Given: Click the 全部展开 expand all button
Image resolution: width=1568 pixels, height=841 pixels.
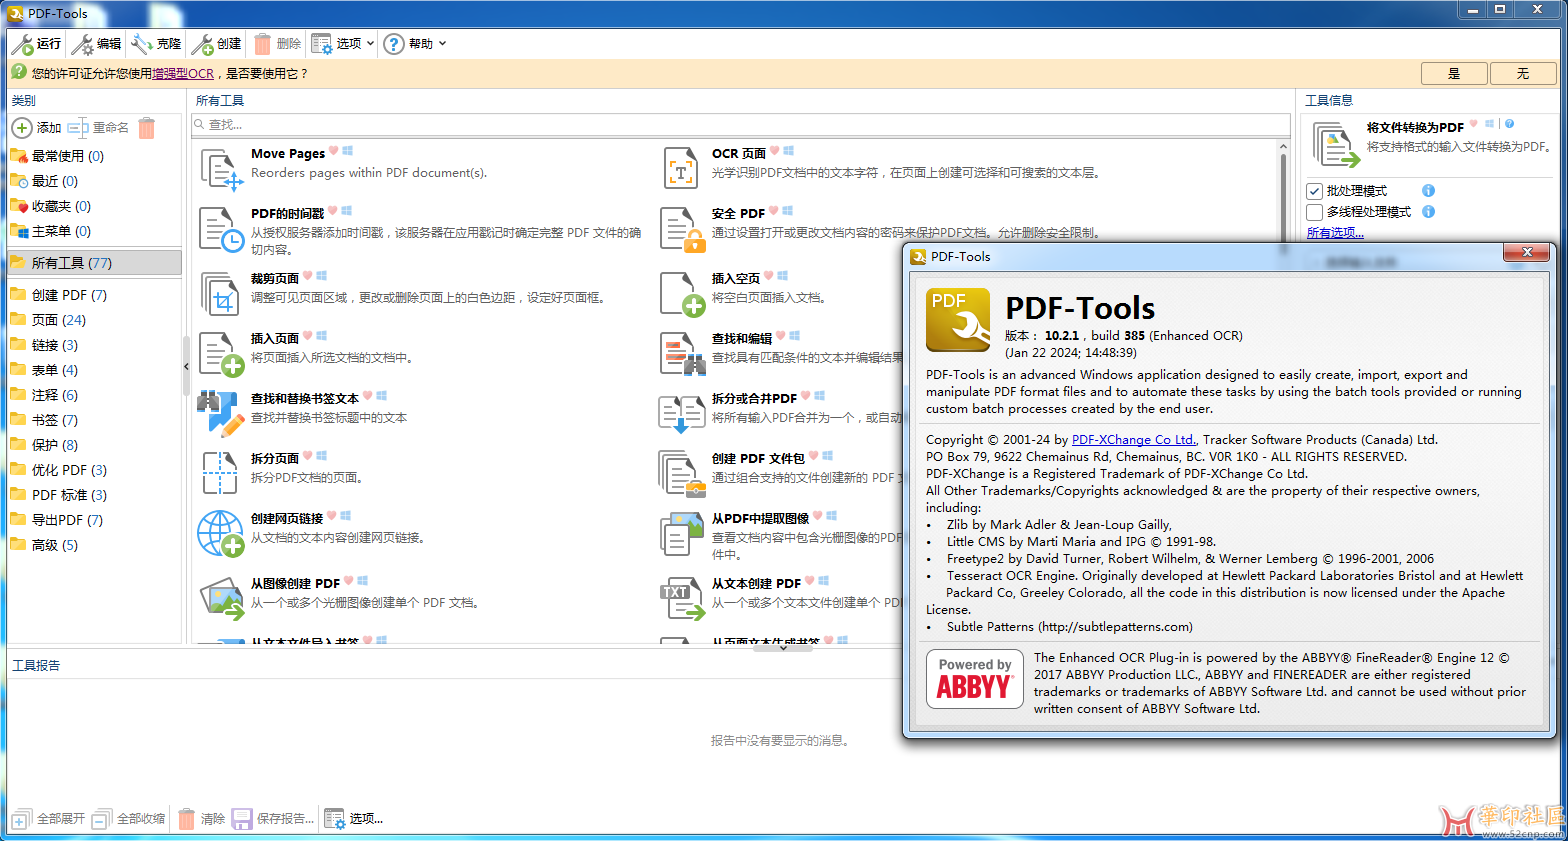Looking at the screenshot, I should click(49, 819).
